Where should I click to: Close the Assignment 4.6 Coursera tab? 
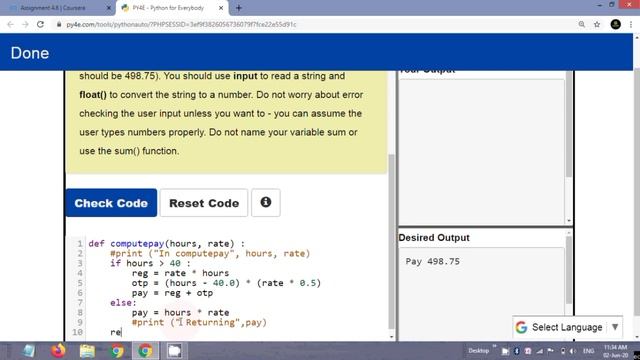coord(109,8)
